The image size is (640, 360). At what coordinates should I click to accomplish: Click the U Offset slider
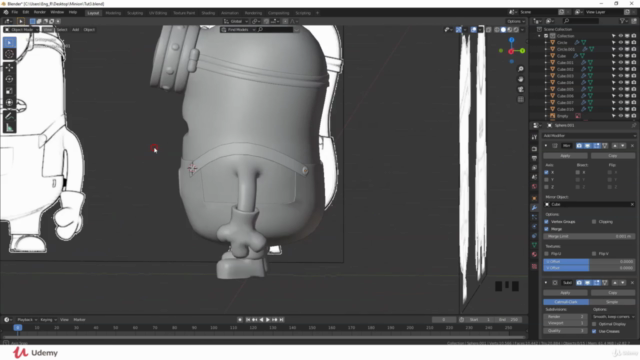(589, 261)
